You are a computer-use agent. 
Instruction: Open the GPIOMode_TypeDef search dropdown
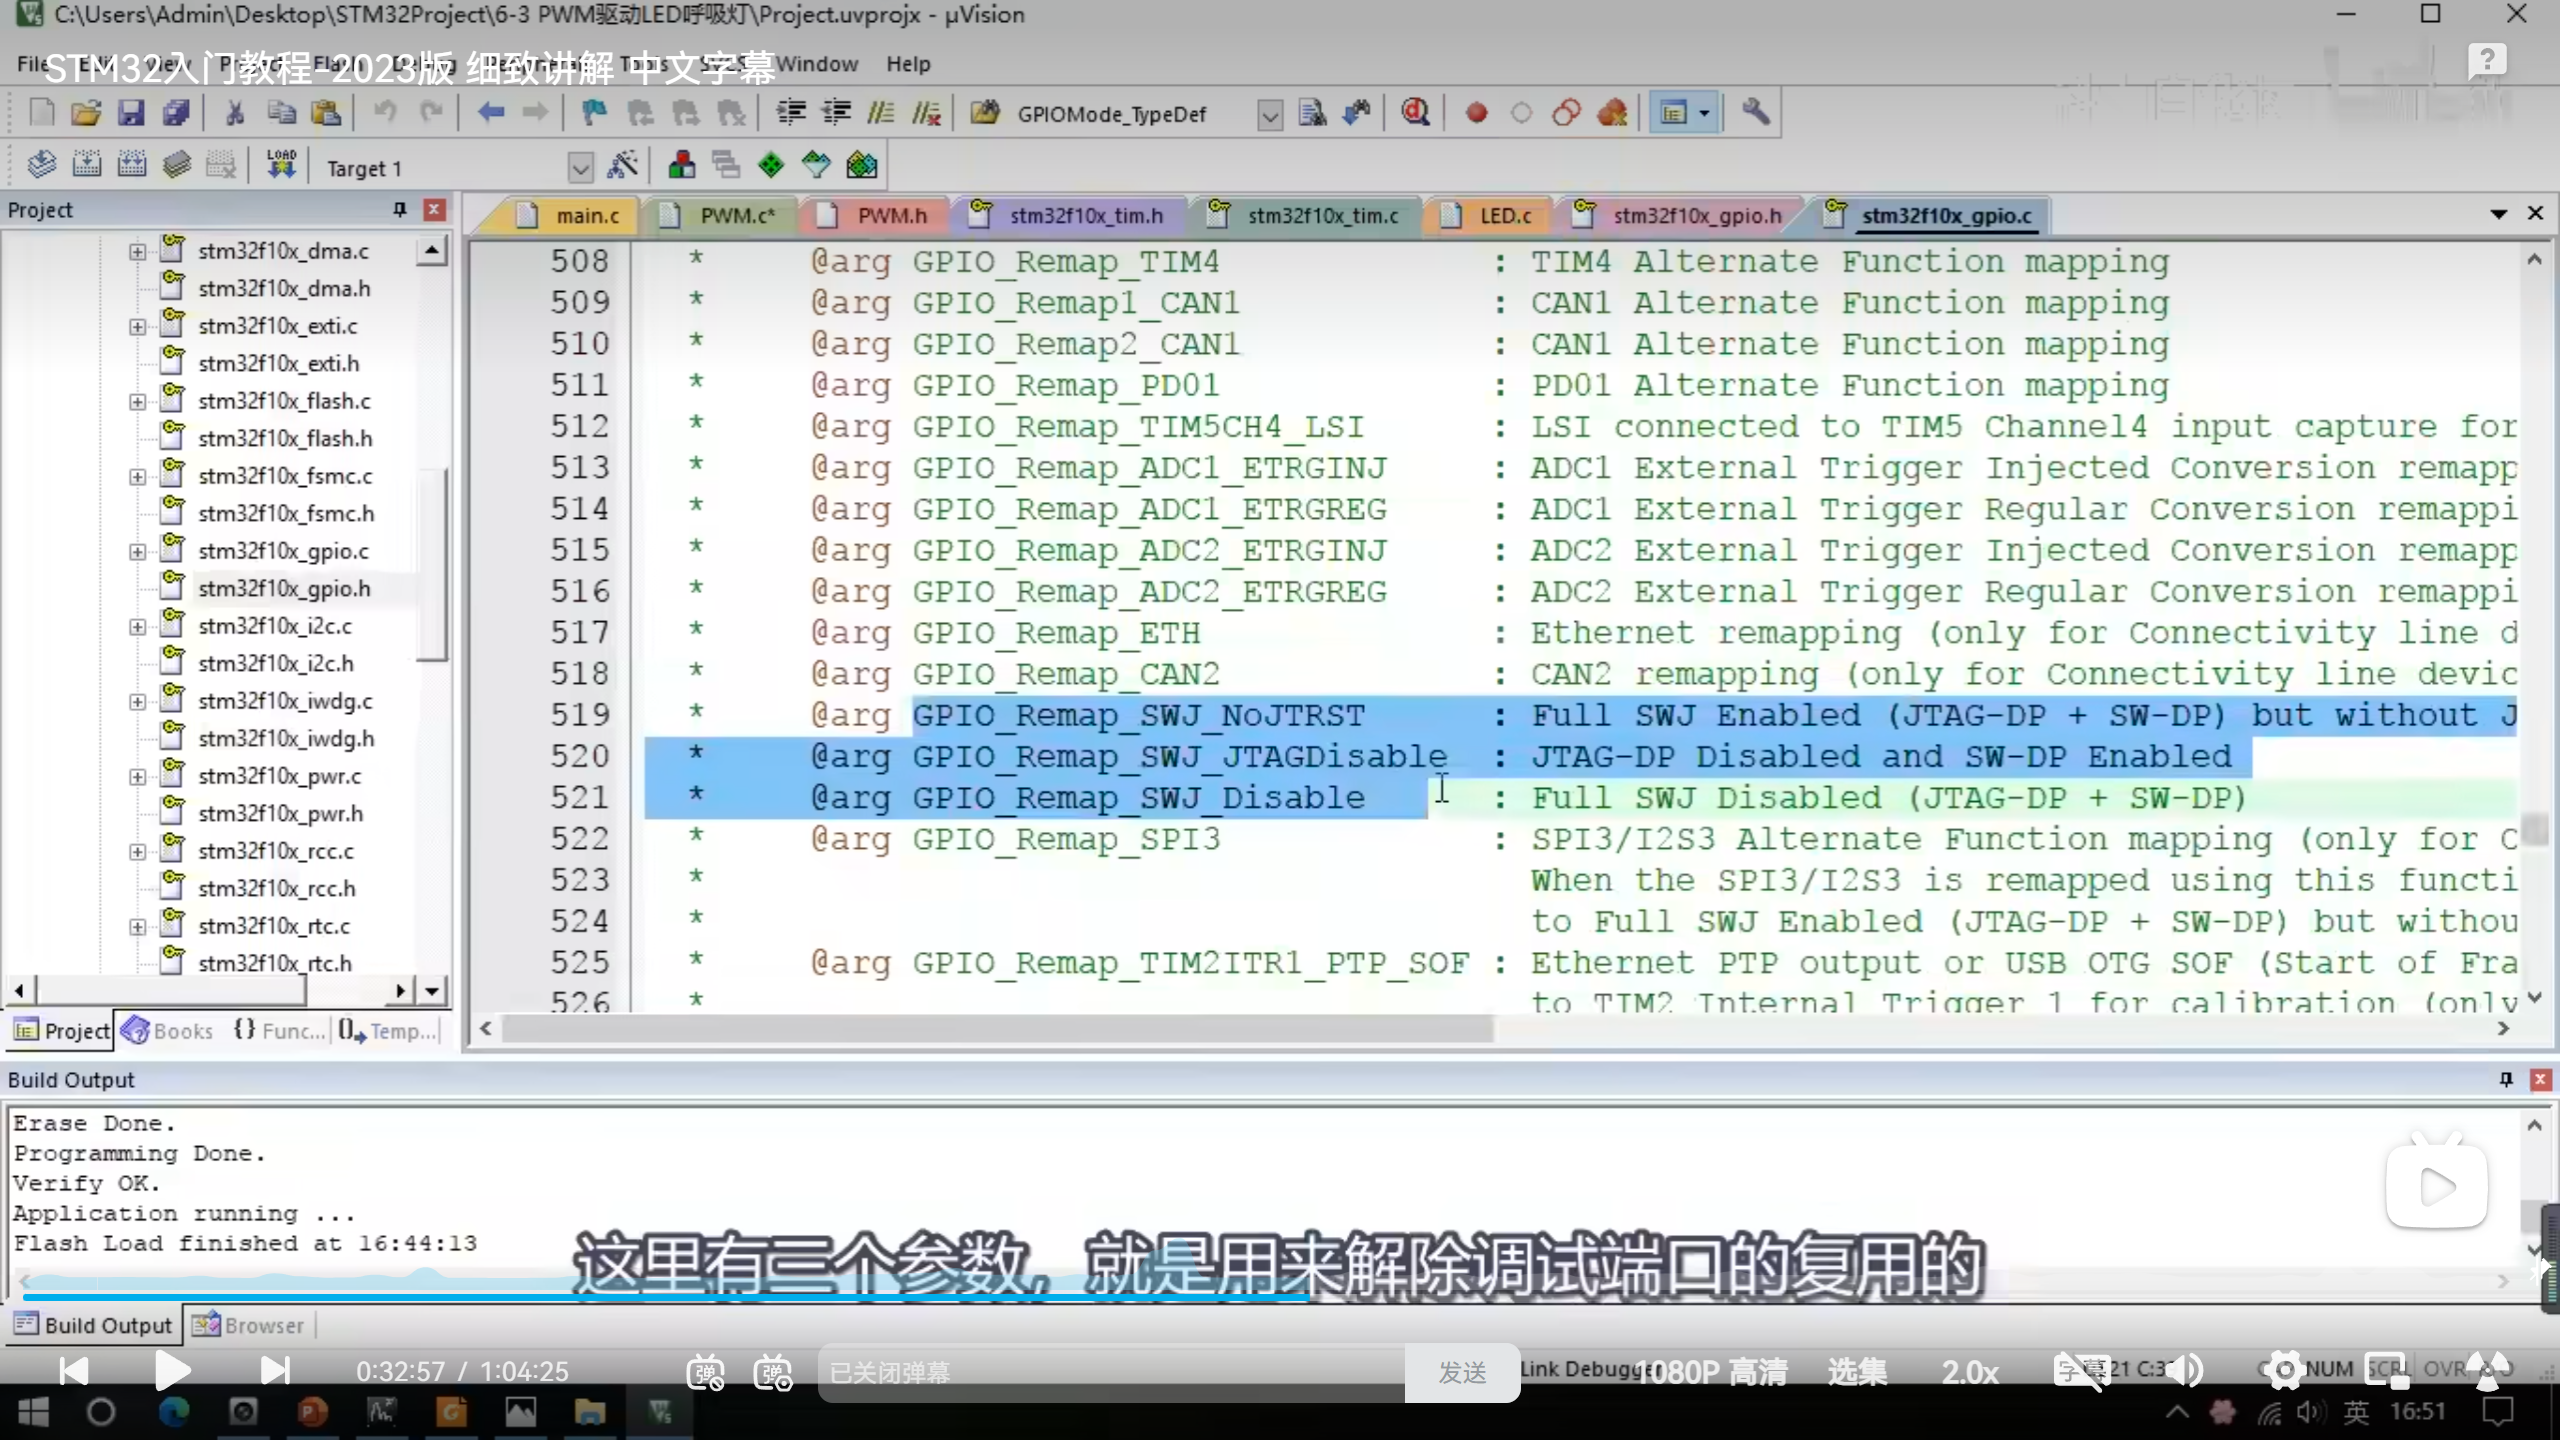[1269, 115]
